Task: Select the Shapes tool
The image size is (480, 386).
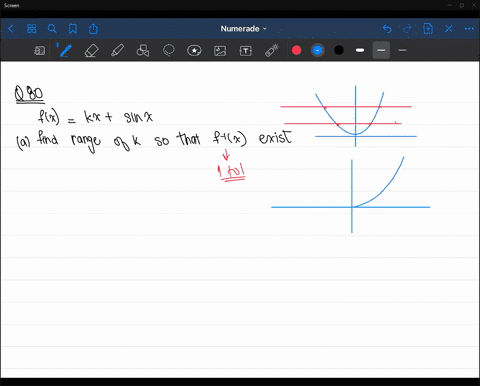Action: pyautogui.click(x=143, y=51)
